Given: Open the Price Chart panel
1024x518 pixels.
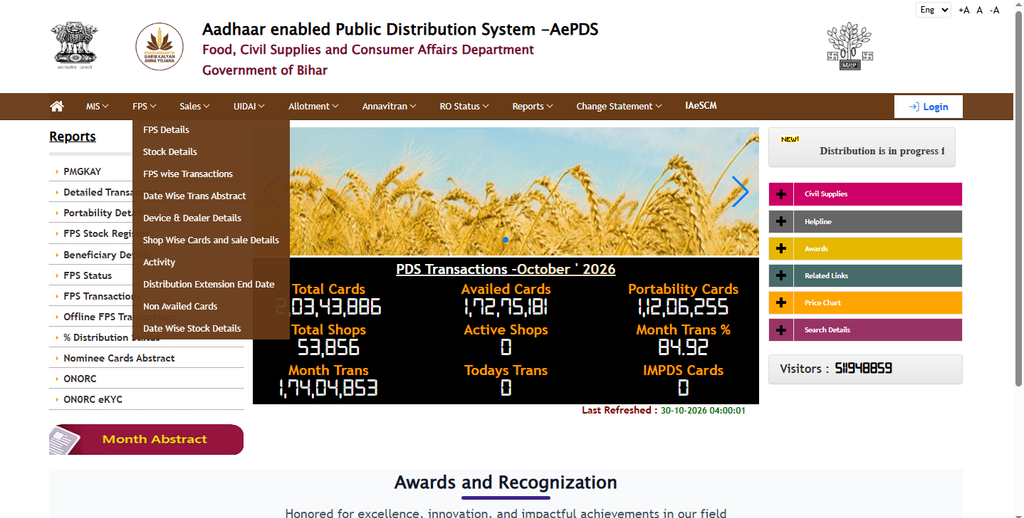Looking at the screenshot, I should [865, 303].
